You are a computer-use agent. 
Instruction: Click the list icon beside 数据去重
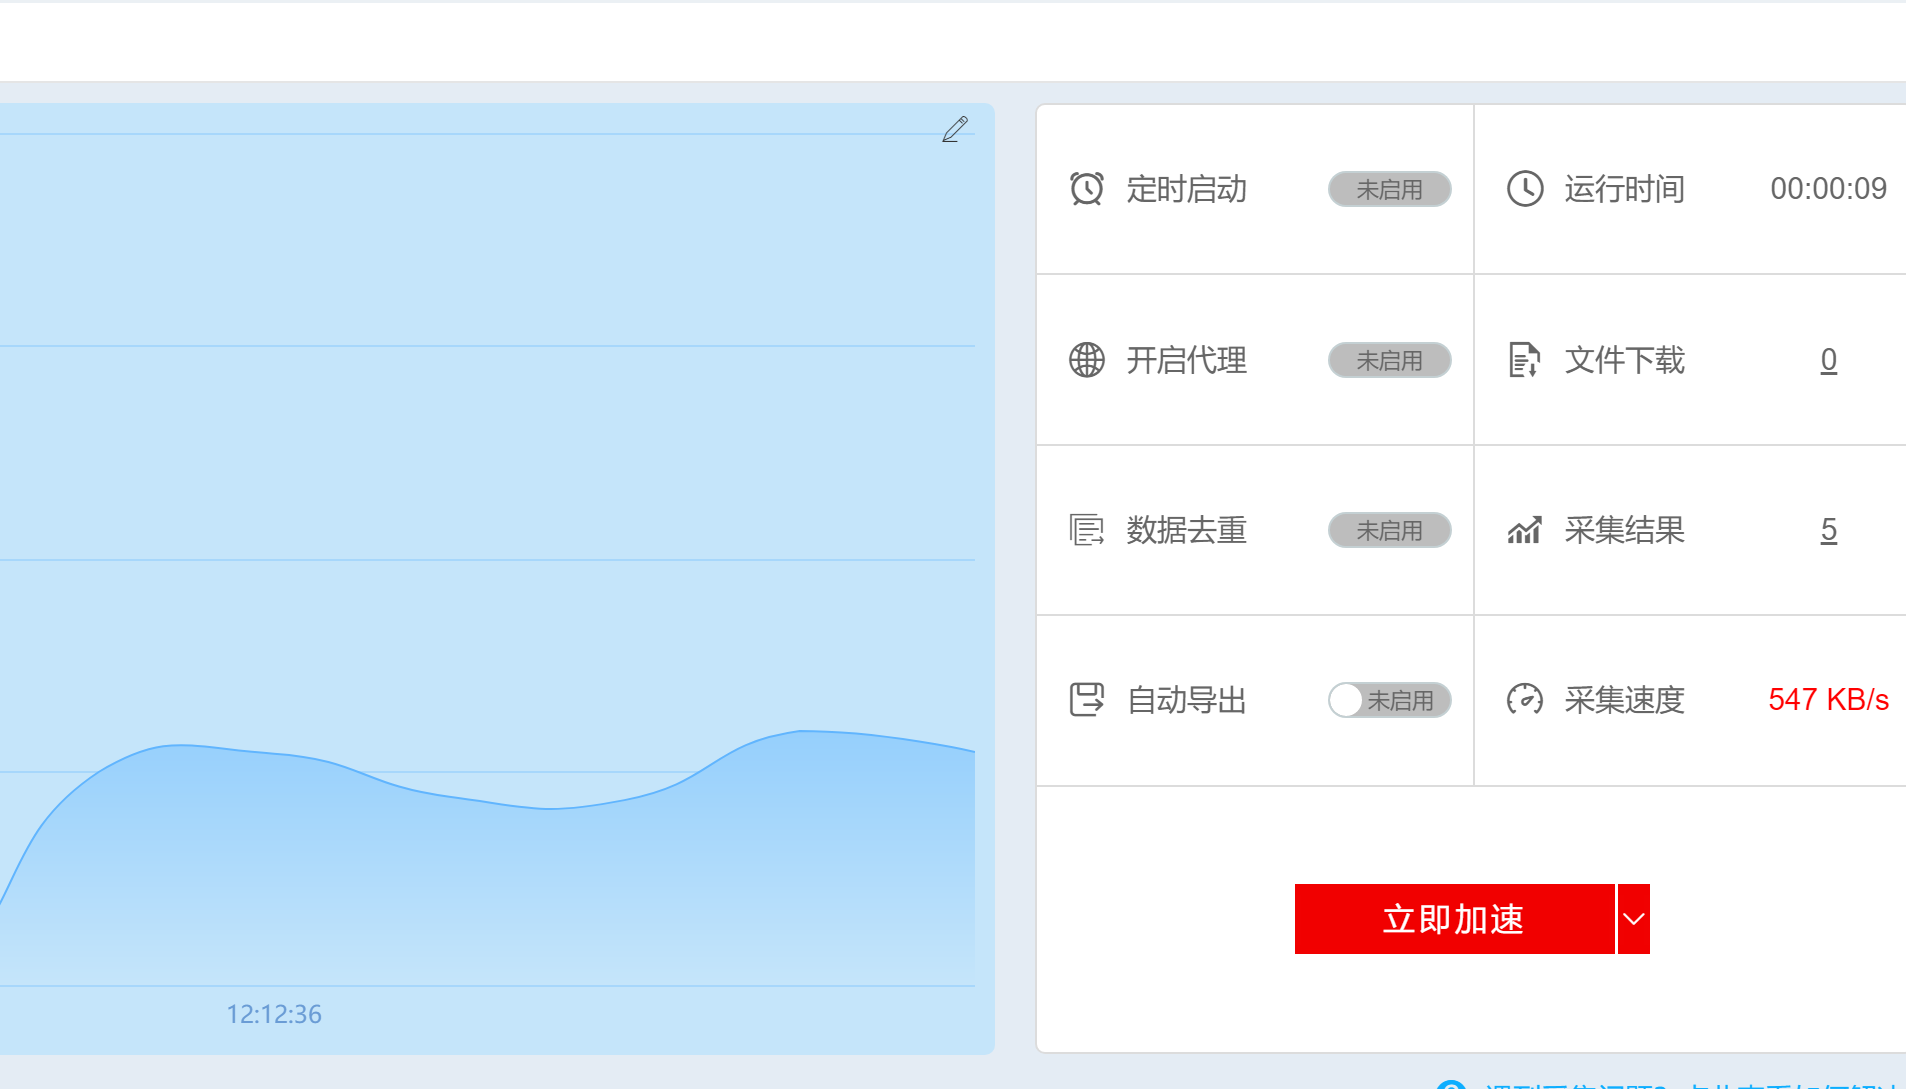coord(1086,529)
